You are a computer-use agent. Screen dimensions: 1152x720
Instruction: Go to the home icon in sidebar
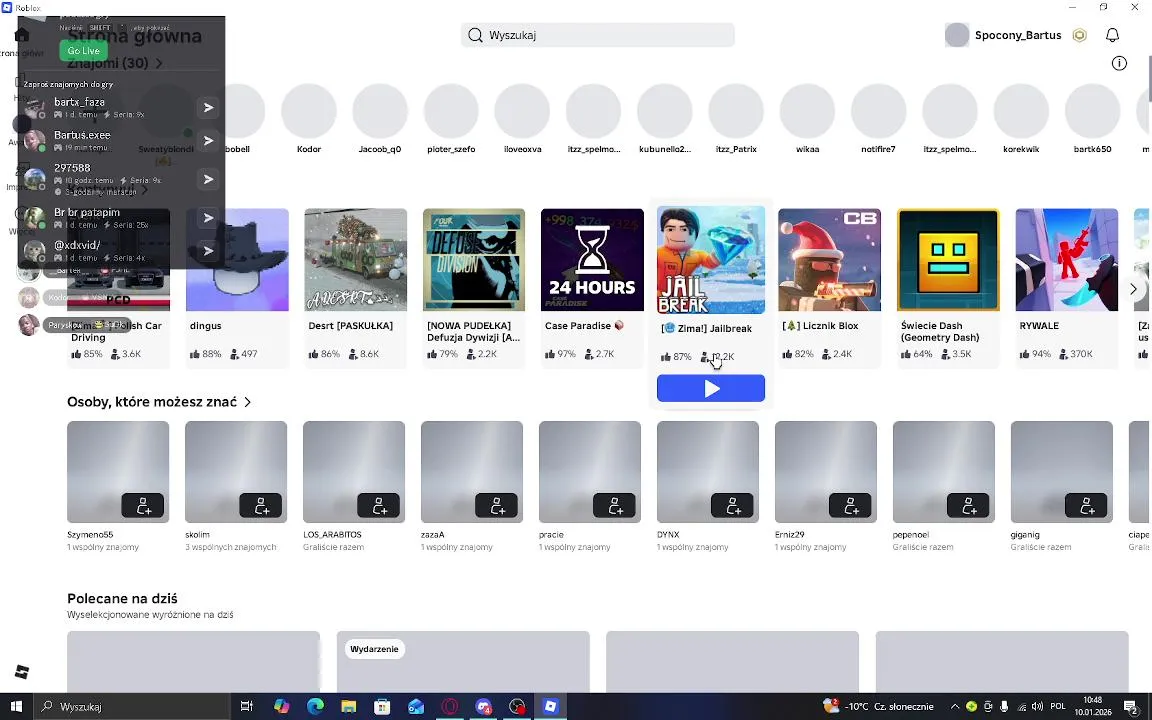(x=21, y=35)
